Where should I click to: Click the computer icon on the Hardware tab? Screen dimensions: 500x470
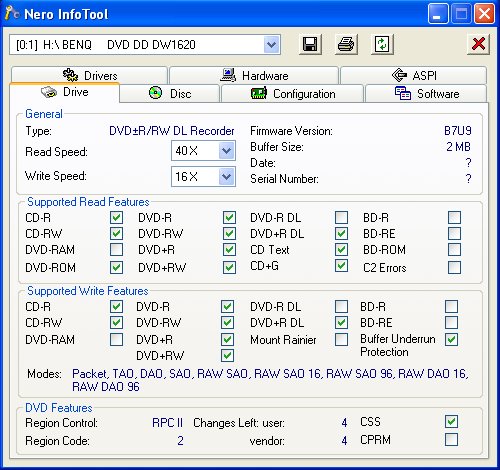point(228,75)
